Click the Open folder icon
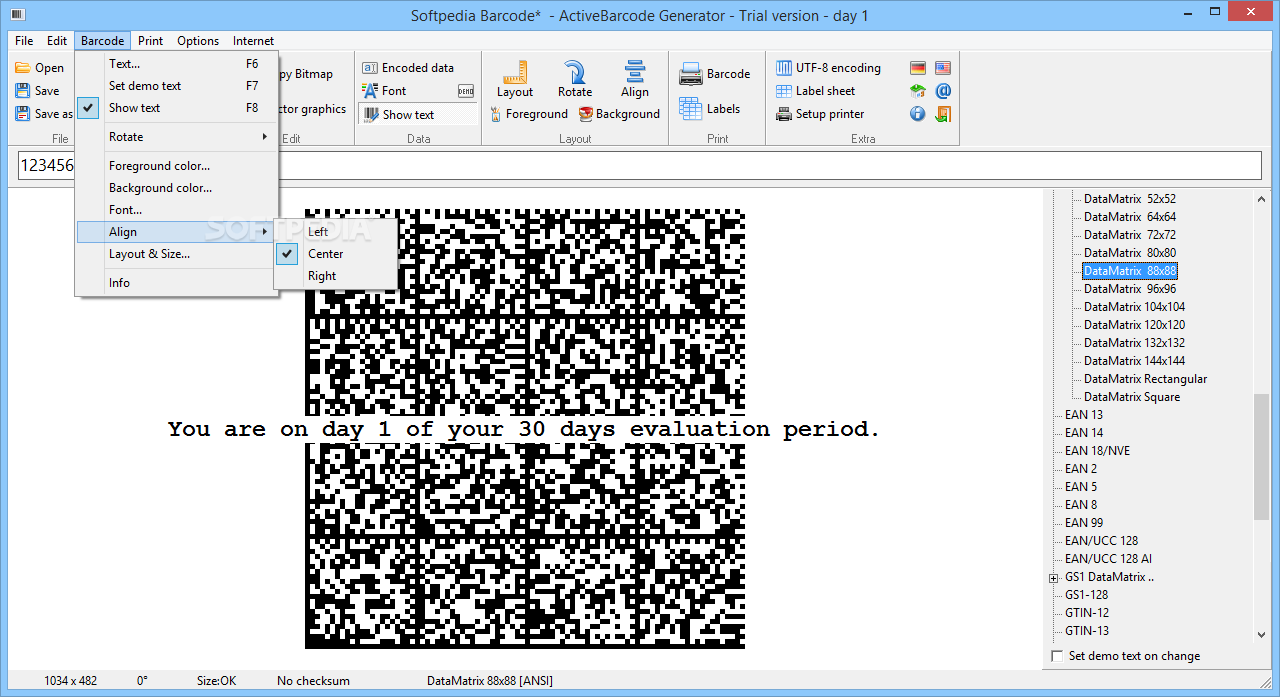 pyautogui.click(x=23, y=68)
